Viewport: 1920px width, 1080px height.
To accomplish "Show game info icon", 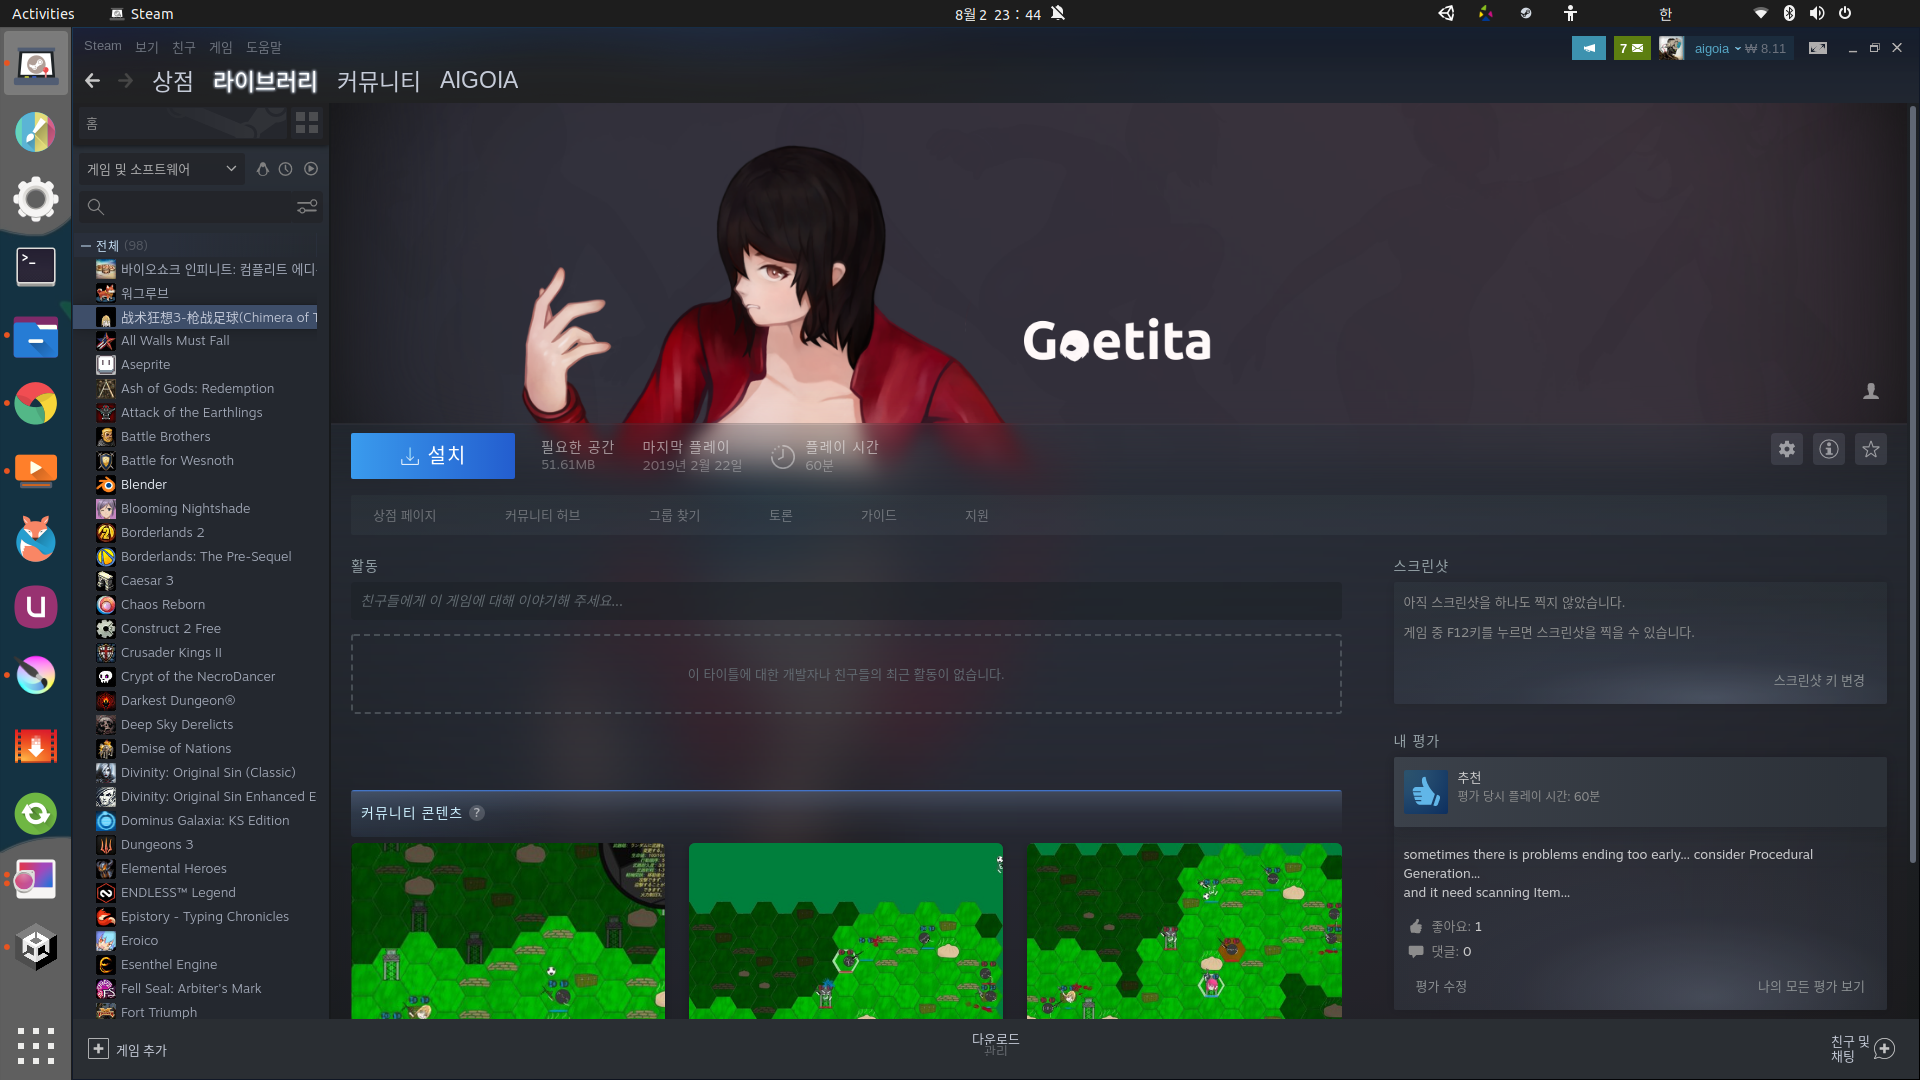I will pos(1829,450).
